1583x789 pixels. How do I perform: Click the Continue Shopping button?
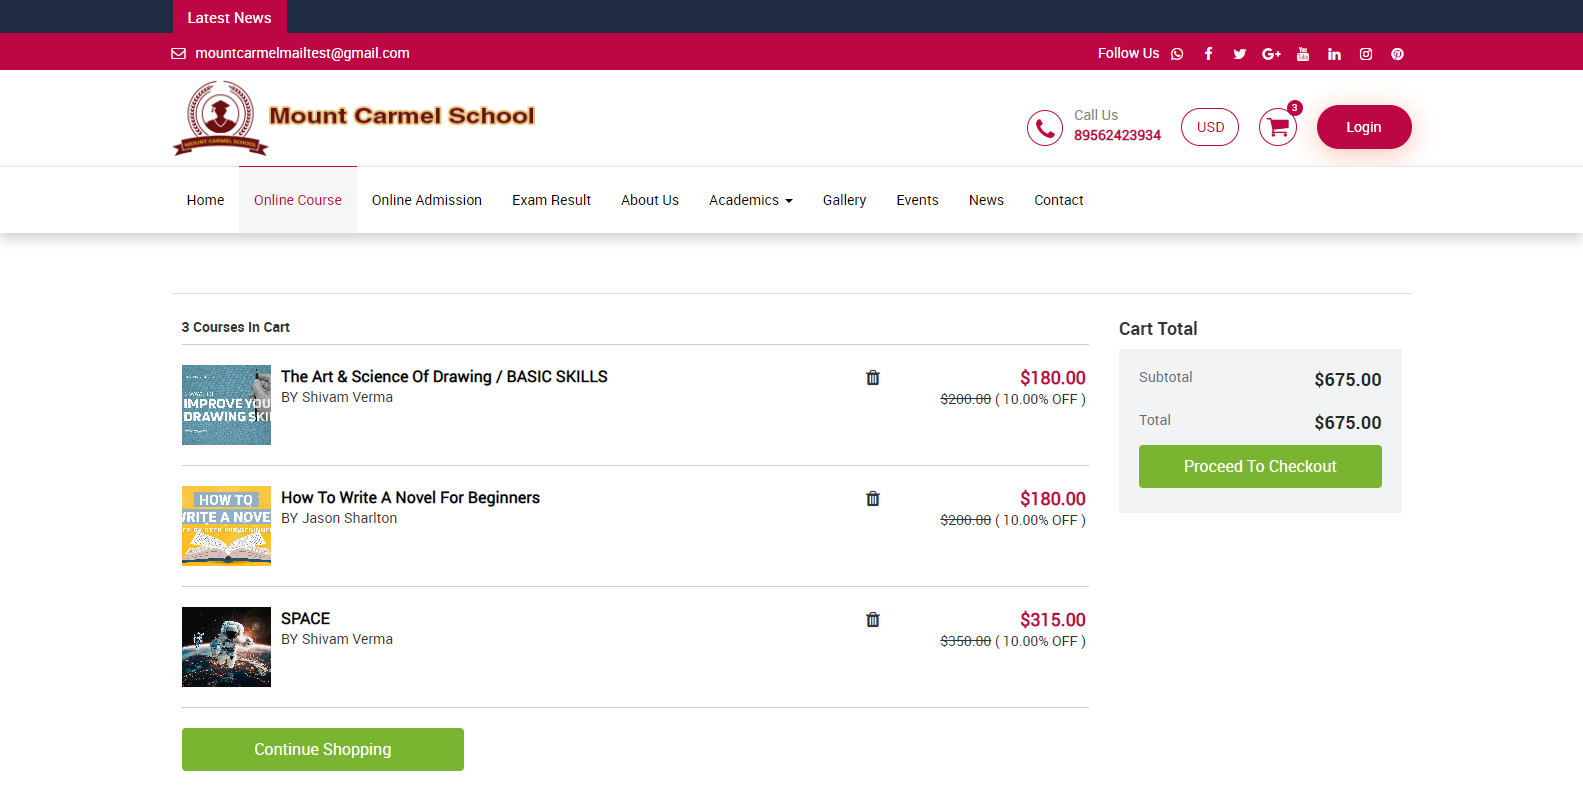tap(322, 749)
